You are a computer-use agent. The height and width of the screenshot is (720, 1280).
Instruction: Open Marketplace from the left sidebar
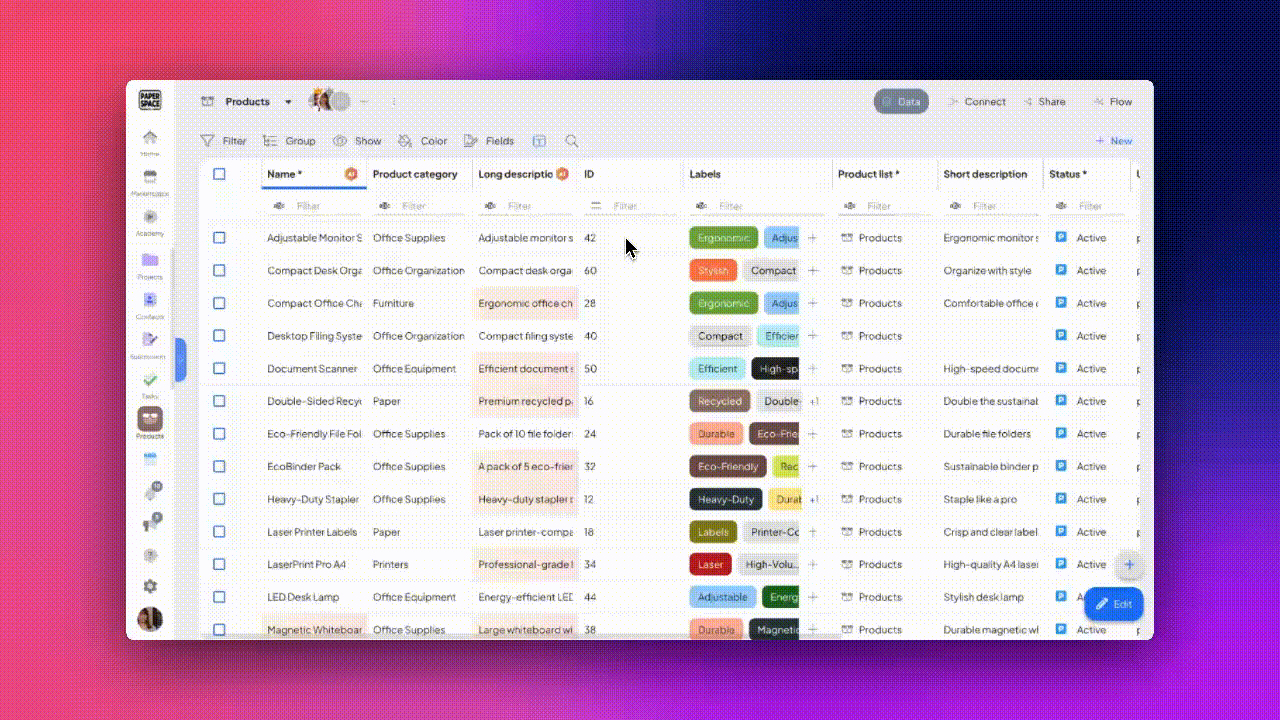pos(150,179)
